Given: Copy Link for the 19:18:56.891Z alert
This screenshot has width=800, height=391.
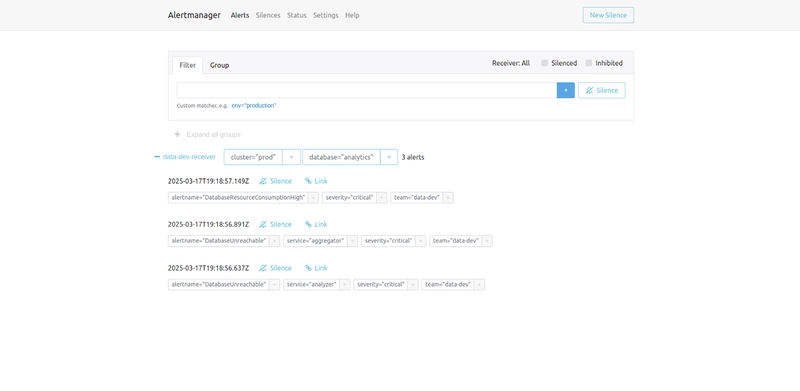Looking at the screenshot, I should click(x=316, y=225).
